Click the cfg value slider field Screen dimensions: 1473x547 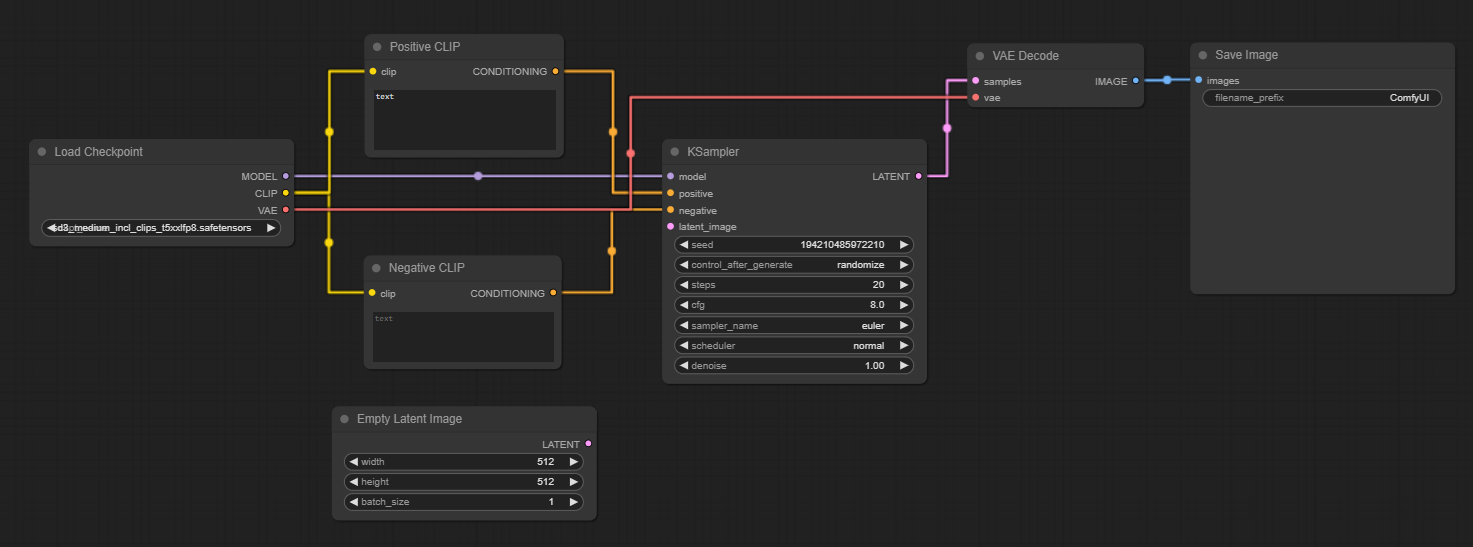[x=795, y=305]
